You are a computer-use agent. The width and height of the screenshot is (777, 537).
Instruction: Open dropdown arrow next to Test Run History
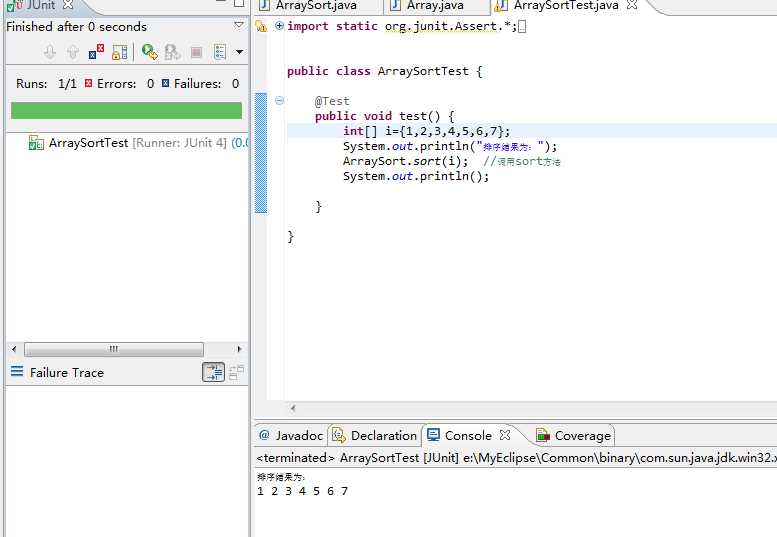(239, 52)
